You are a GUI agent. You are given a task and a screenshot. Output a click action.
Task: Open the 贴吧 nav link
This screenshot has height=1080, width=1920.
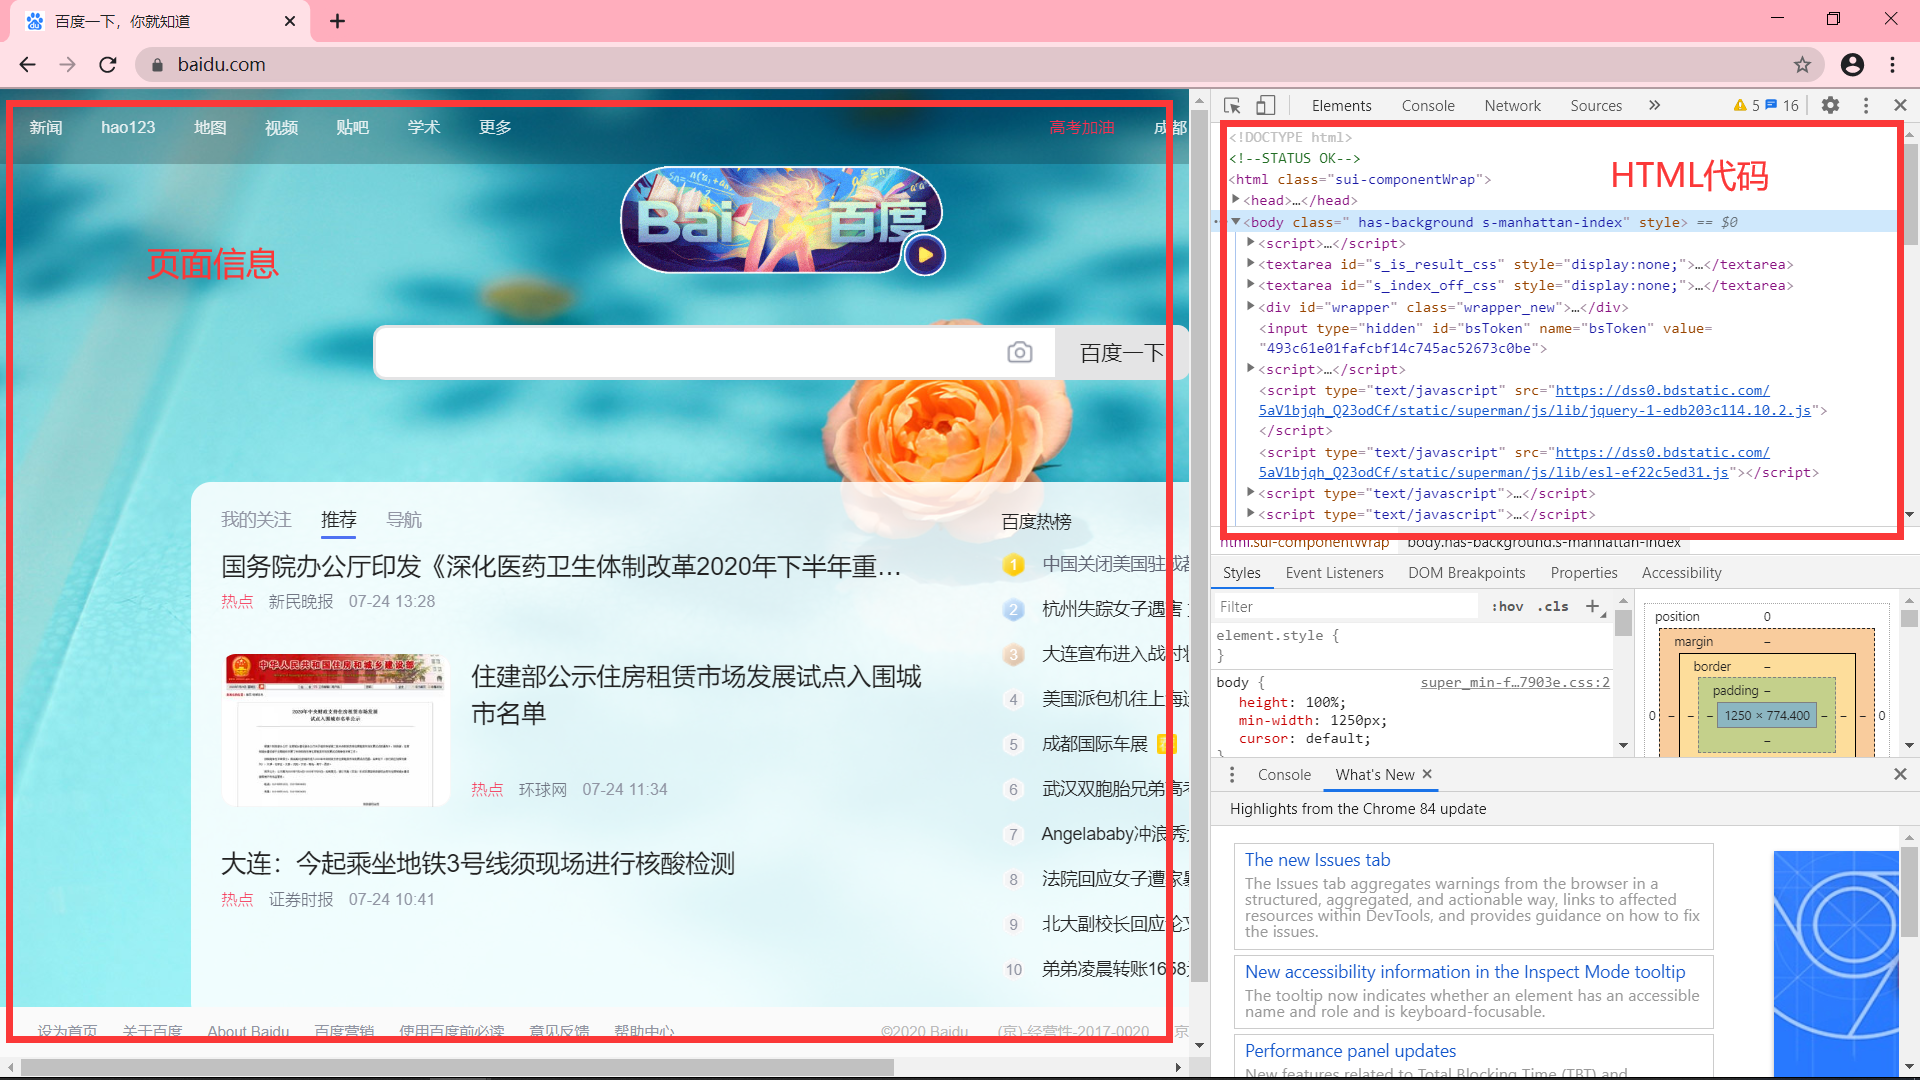[353, 127]
